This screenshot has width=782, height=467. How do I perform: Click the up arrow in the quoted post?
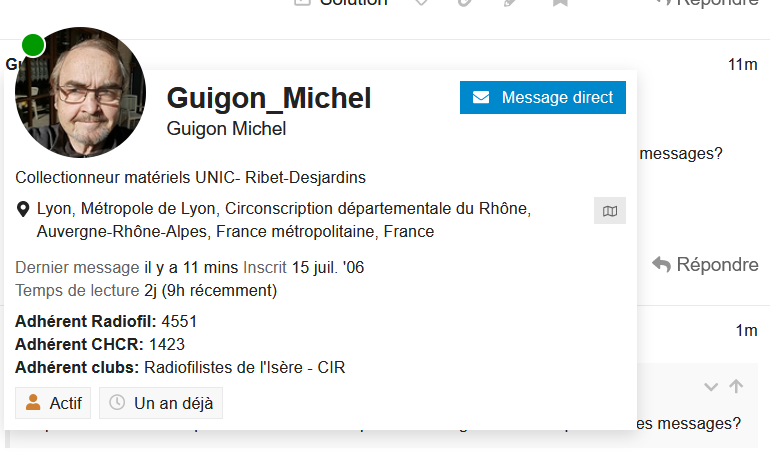[x=737, y=386]
